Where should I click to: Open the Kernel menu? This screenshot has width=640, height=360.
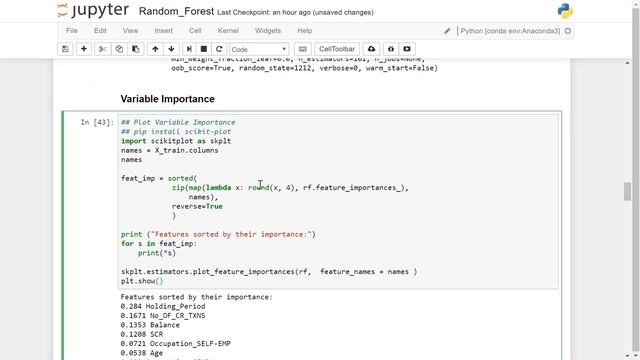(x=228, y=31)
